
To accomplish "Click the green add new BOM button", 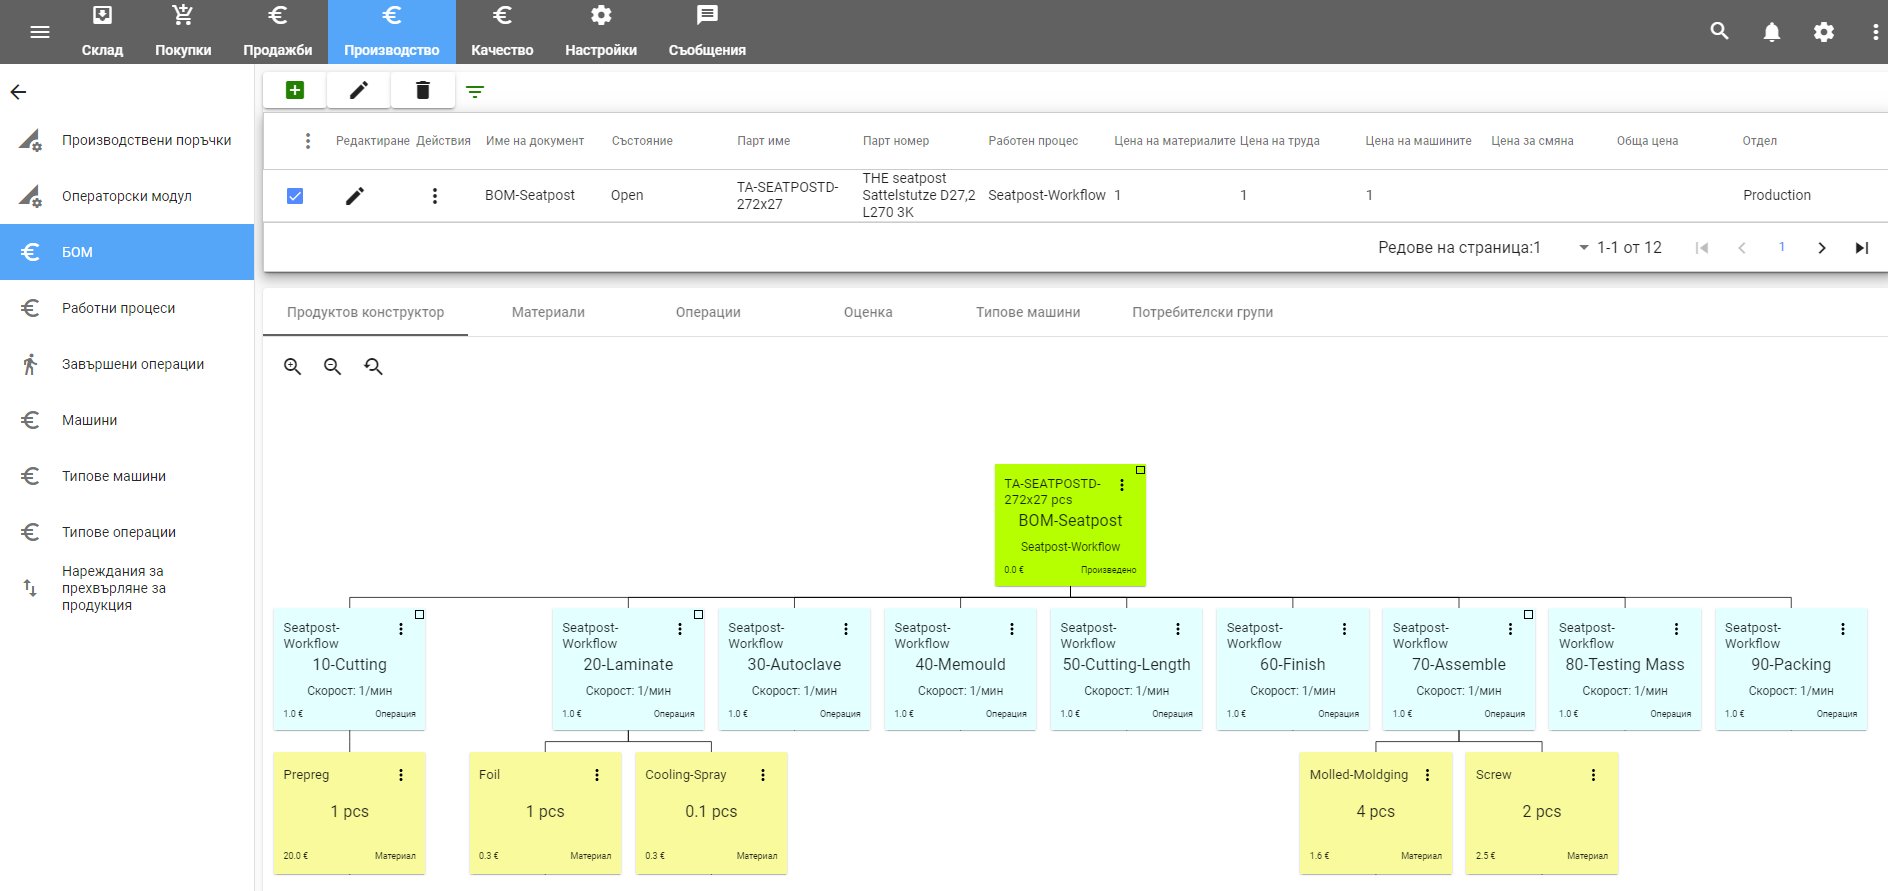I will pos(295,91).
